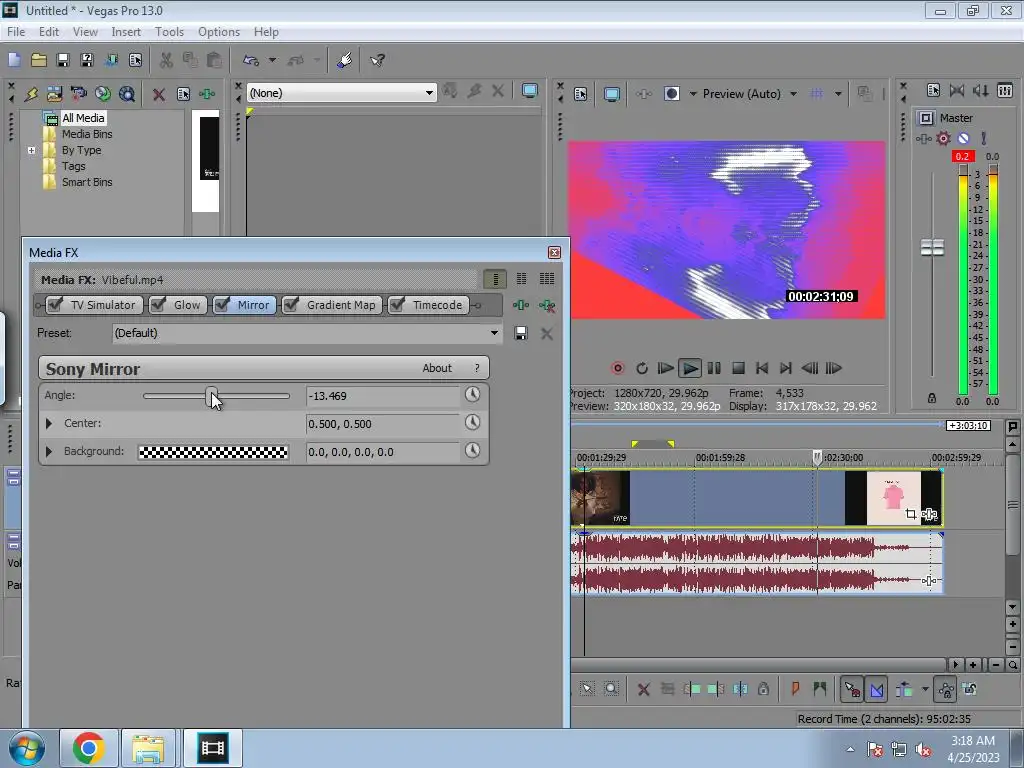Select the Media Bins tree item
This screenshot has height=768, width=1024.
click(87, 134)
